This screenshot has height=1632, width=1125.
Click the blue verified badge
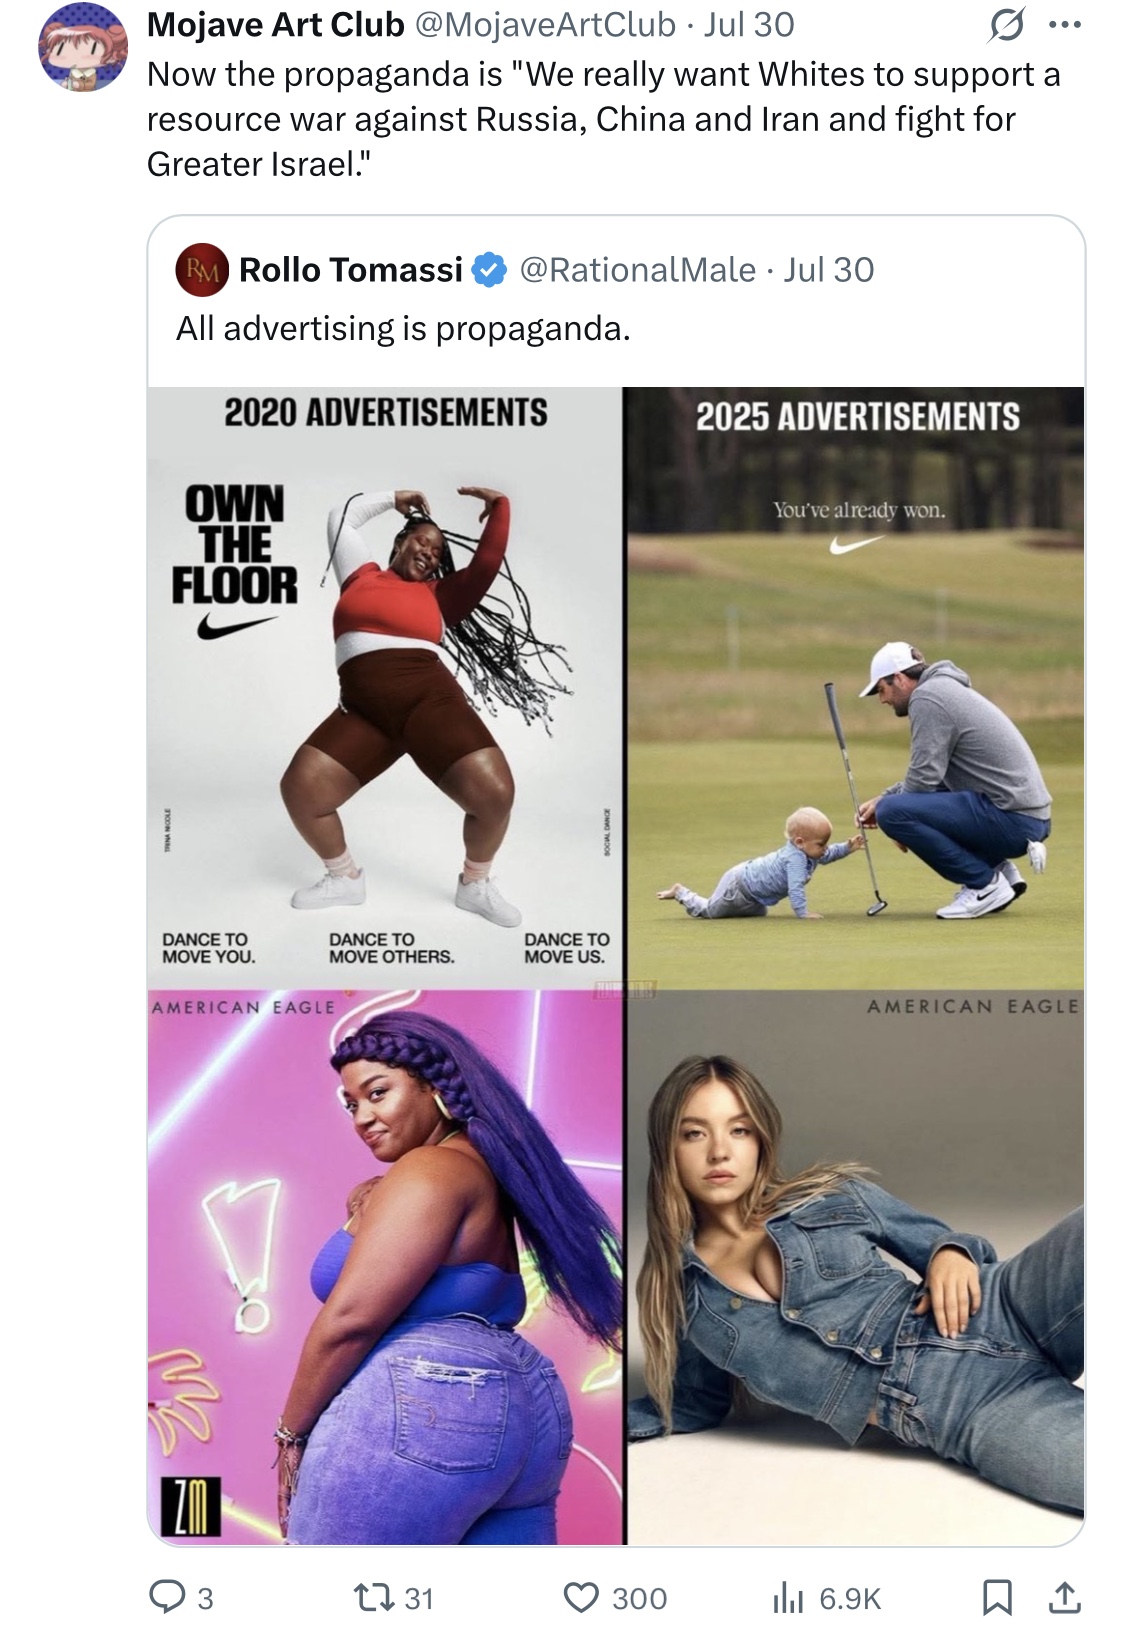click(489, 270)
